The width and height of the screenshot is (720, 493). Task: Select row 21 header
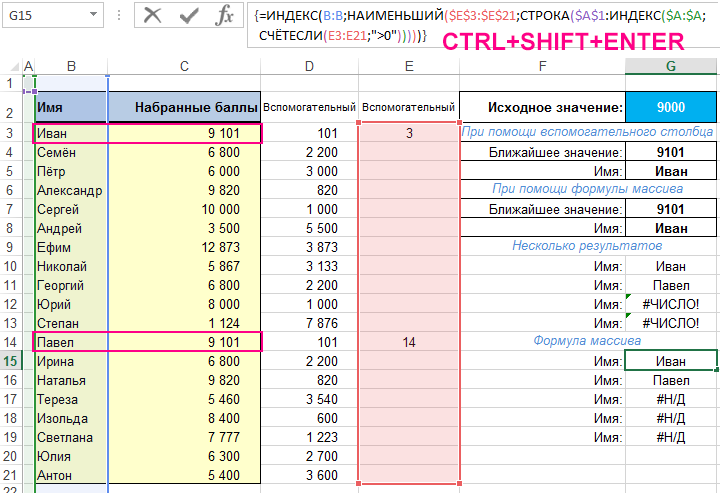(x=10, y=475)
